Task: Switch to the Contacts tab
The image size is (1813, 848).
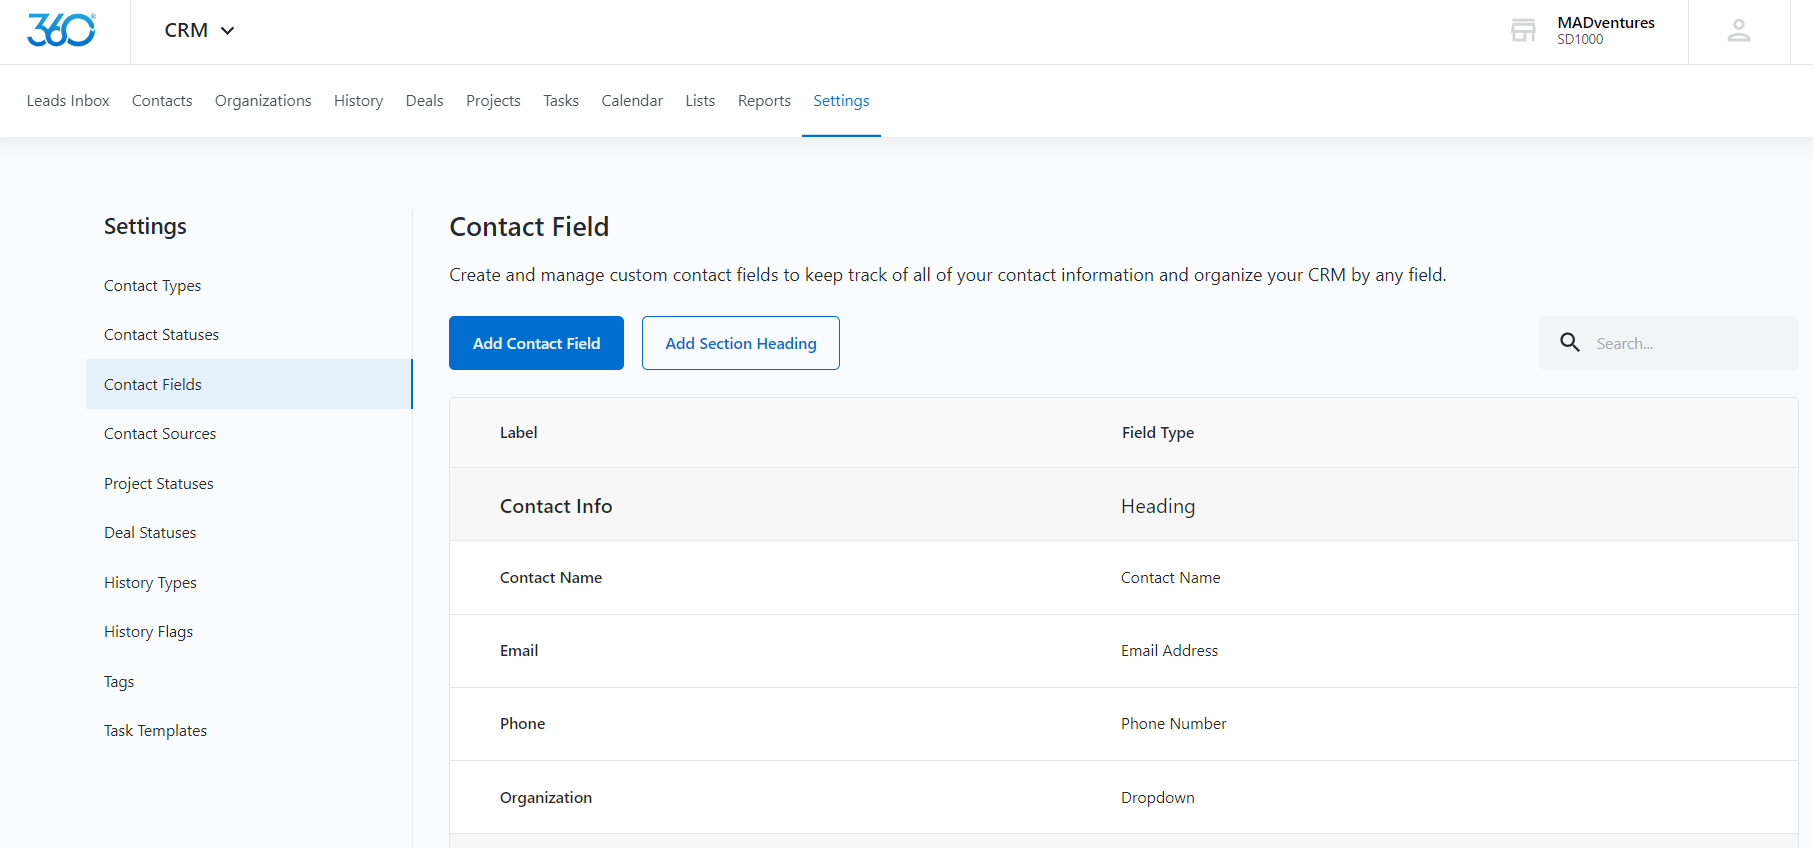Action: pos(162,101)
